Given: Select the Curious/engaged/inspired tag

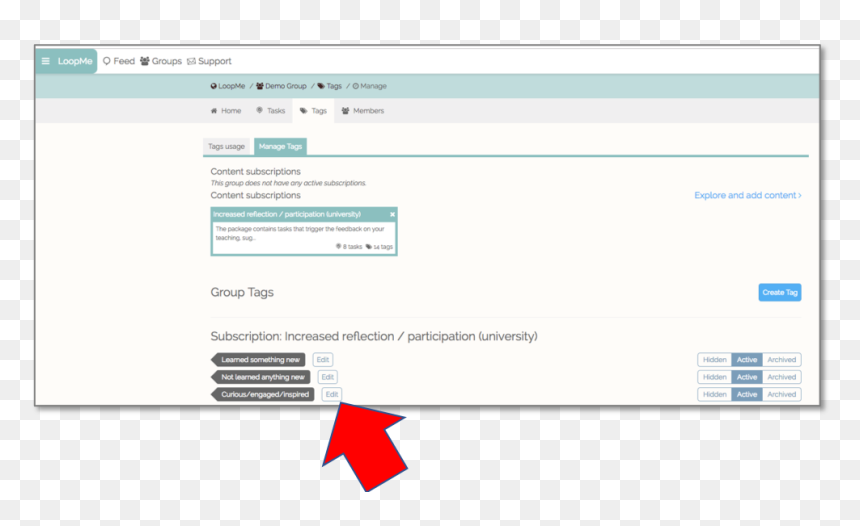Looking at the screenshot, I should pos(263,394).
